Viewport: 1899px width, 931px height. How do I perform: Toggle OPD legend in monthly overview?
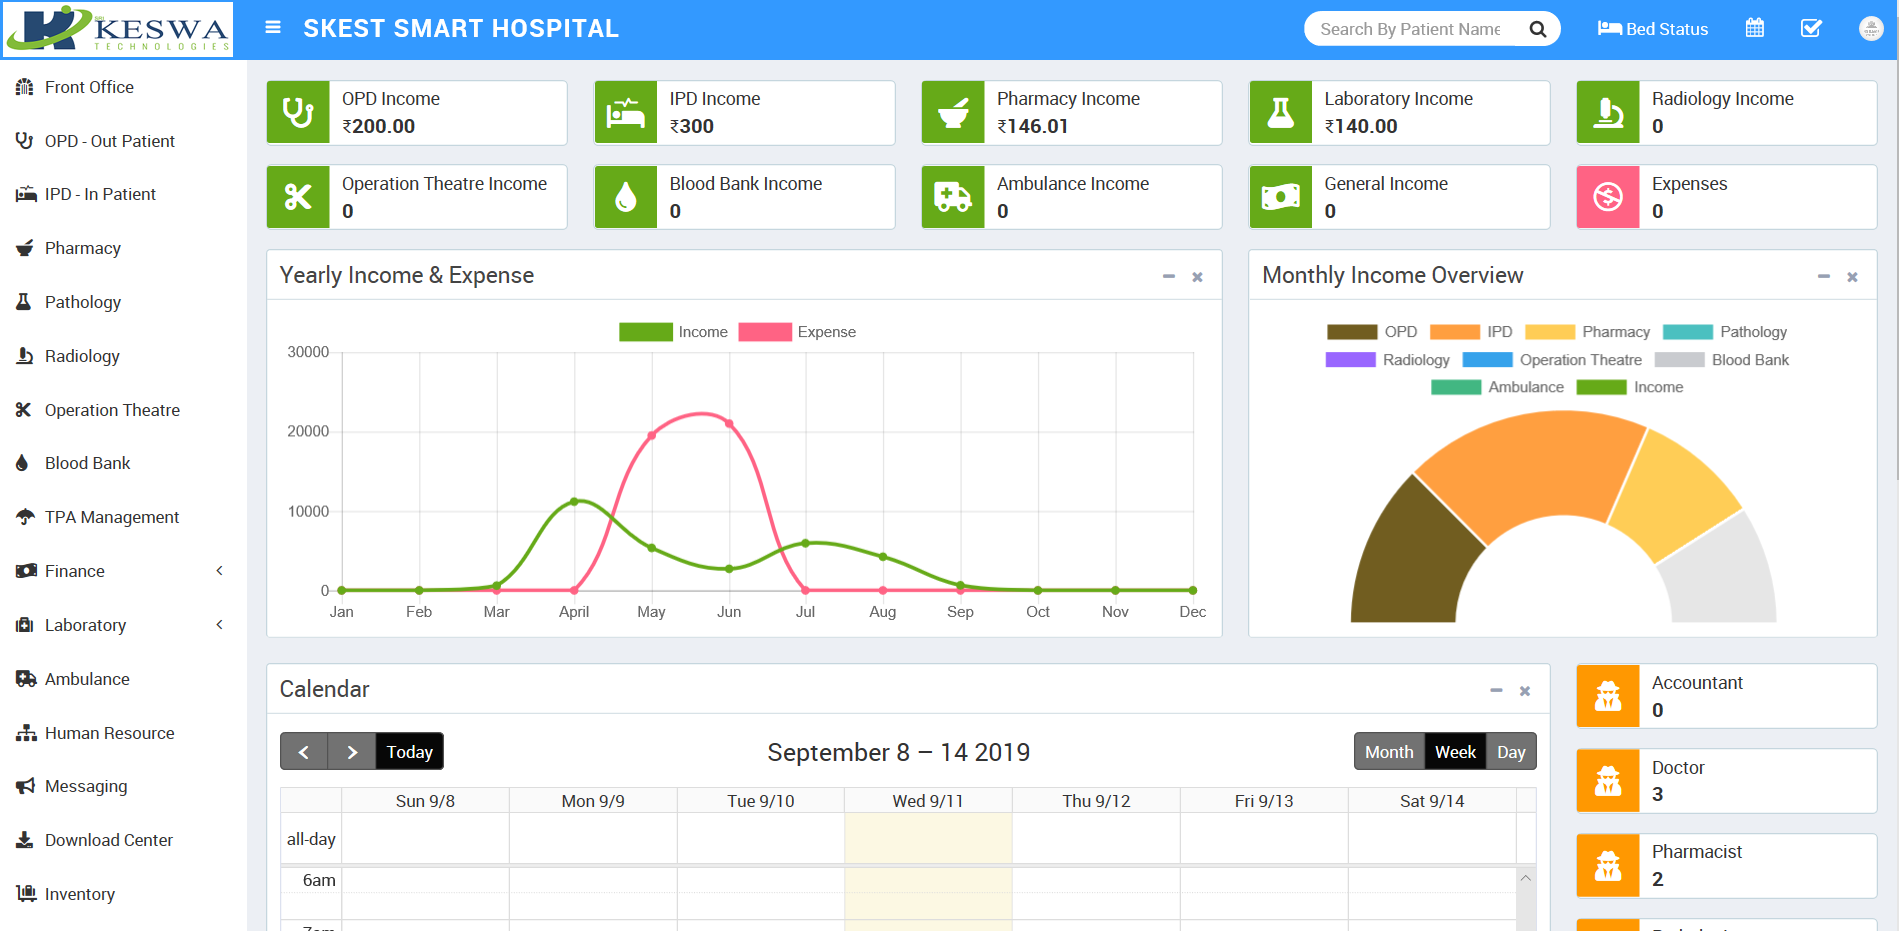[x=1372, y=332]
